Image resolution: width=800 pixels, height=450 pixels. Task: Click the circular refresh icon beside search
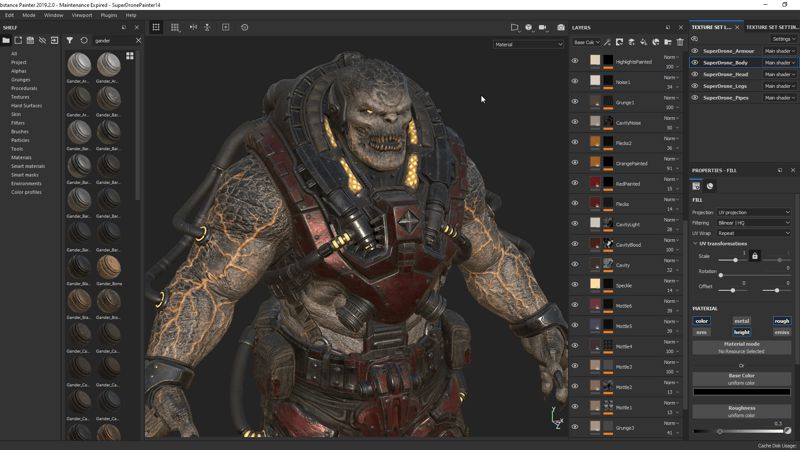click(84, 40)
